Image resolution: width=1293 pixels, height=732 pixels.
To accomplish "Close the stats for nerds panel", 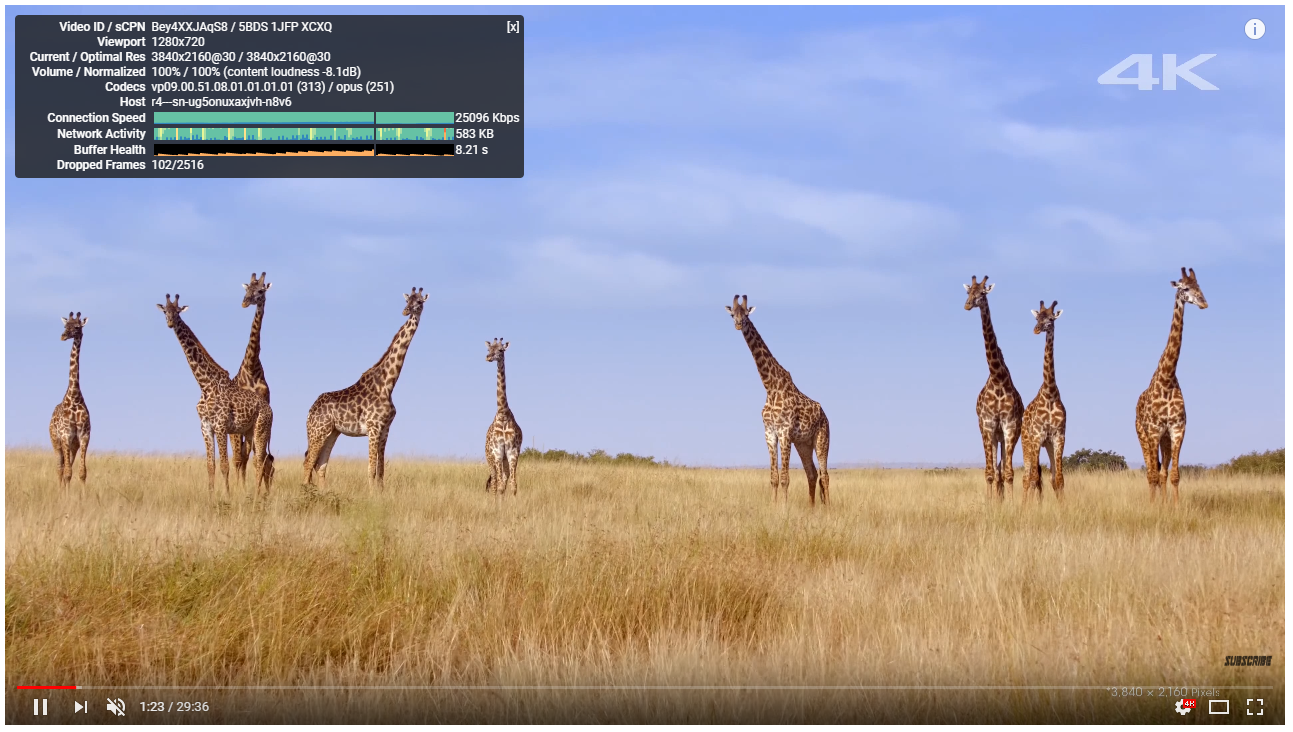I will click(x=512, y=27).
